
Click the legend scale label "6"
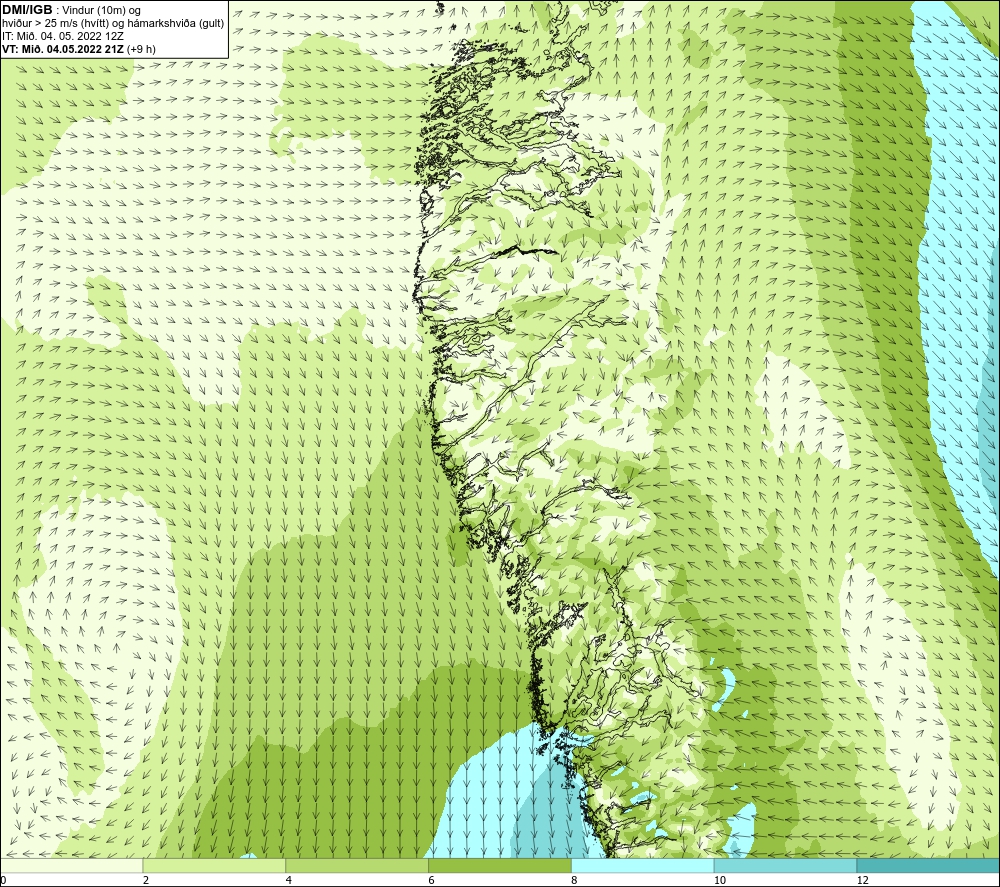click(x=432, y=880)
